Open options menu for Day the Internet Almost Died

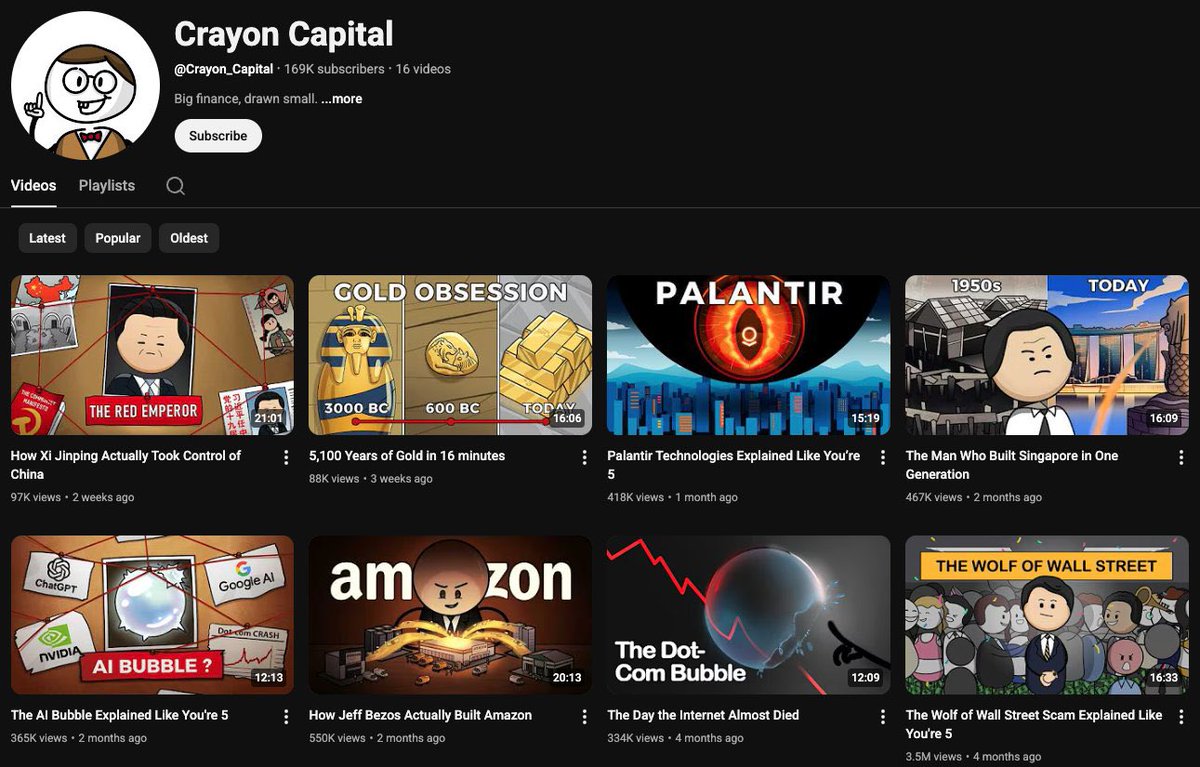[882, 717]
